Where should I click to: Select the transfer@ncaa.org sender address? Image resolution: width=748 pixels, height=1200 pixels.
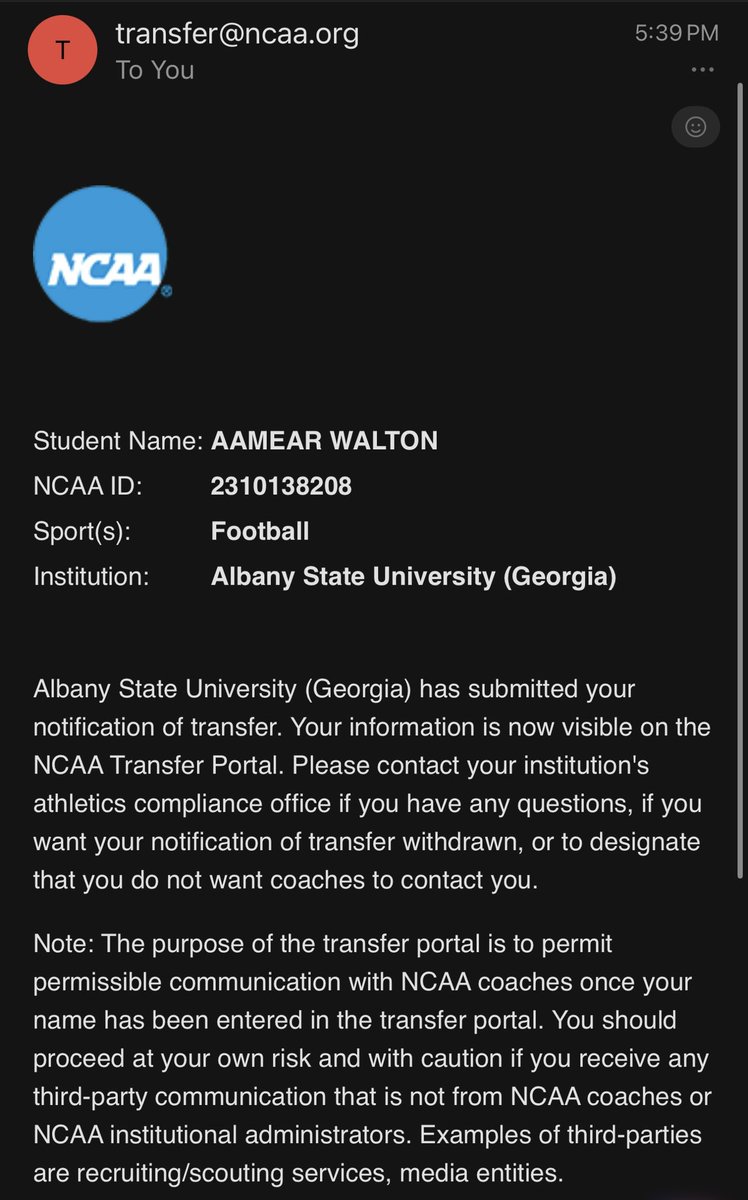coord(237,34)
